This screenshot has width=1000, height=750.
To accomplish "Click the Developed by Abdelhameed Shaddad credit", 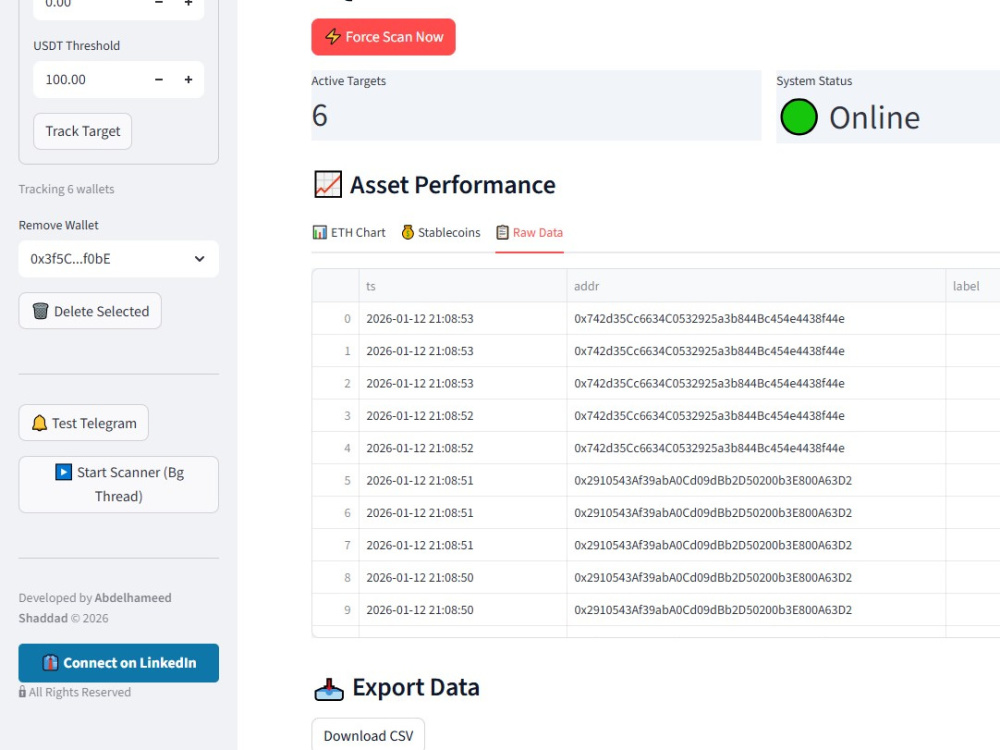I will click(95, 608).
